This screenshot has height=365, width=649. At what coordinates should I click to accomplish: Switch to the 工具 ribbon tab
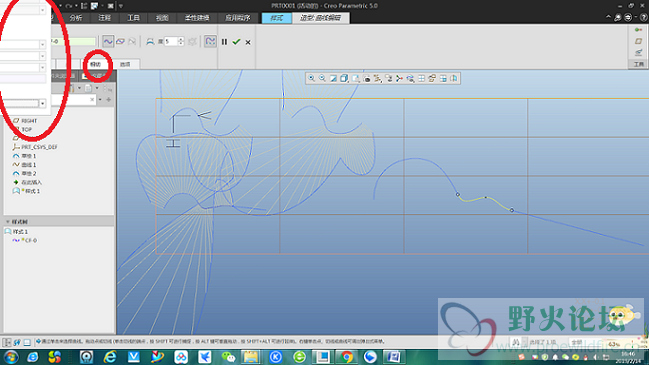click(133, 18)
